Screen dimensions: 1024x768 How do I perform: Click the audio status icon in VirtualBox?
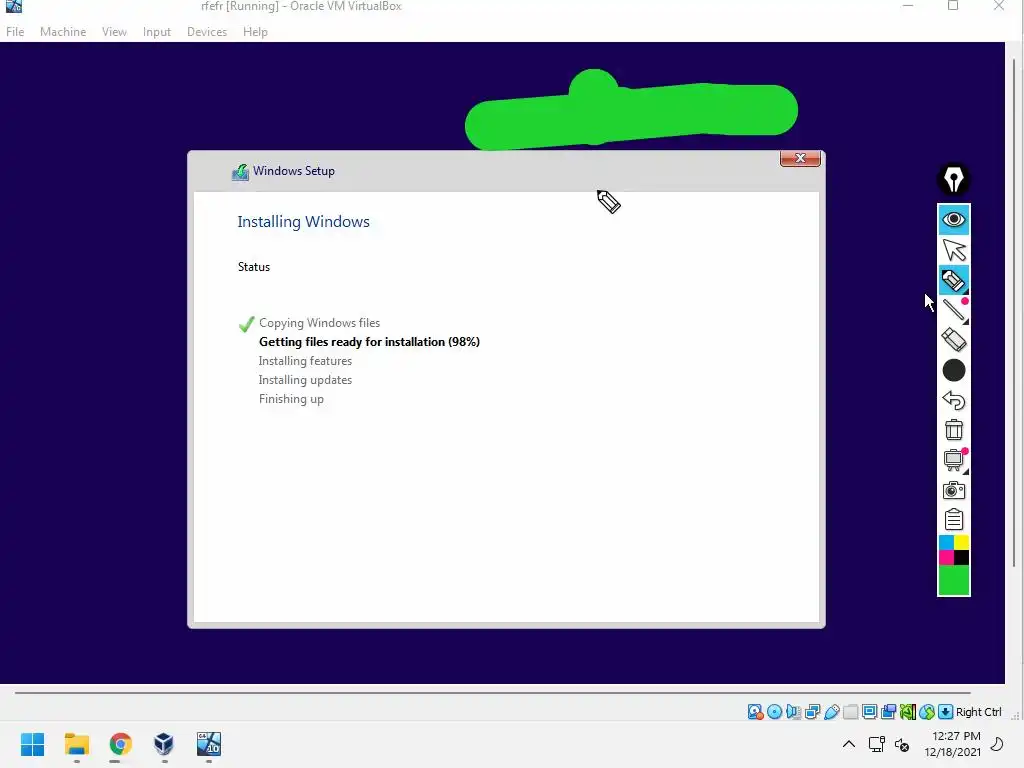click(x=793, y=712)
